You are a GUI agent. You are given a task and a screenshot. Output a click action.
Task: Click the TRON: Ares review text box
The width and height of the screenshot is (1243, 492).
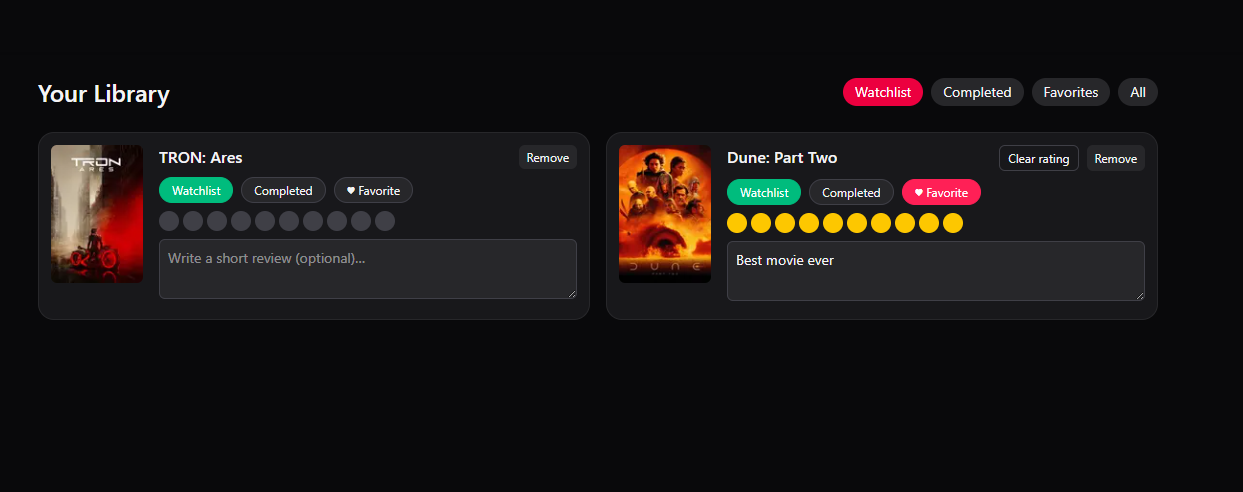367,268
